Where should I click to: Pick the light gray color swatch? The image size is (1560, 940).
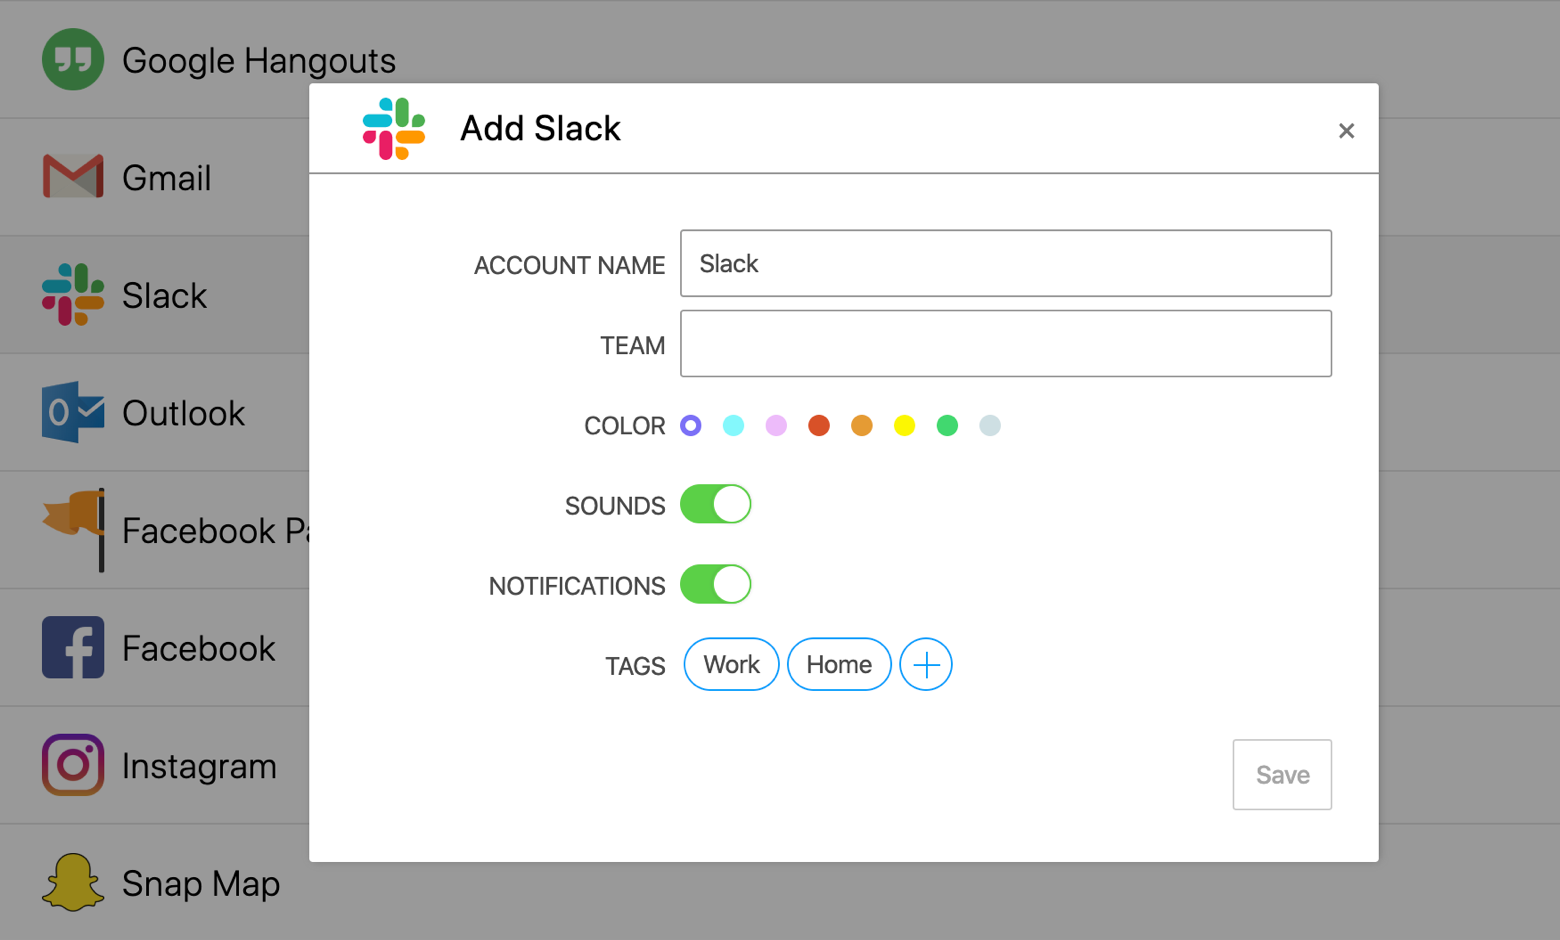coord(990,426)
